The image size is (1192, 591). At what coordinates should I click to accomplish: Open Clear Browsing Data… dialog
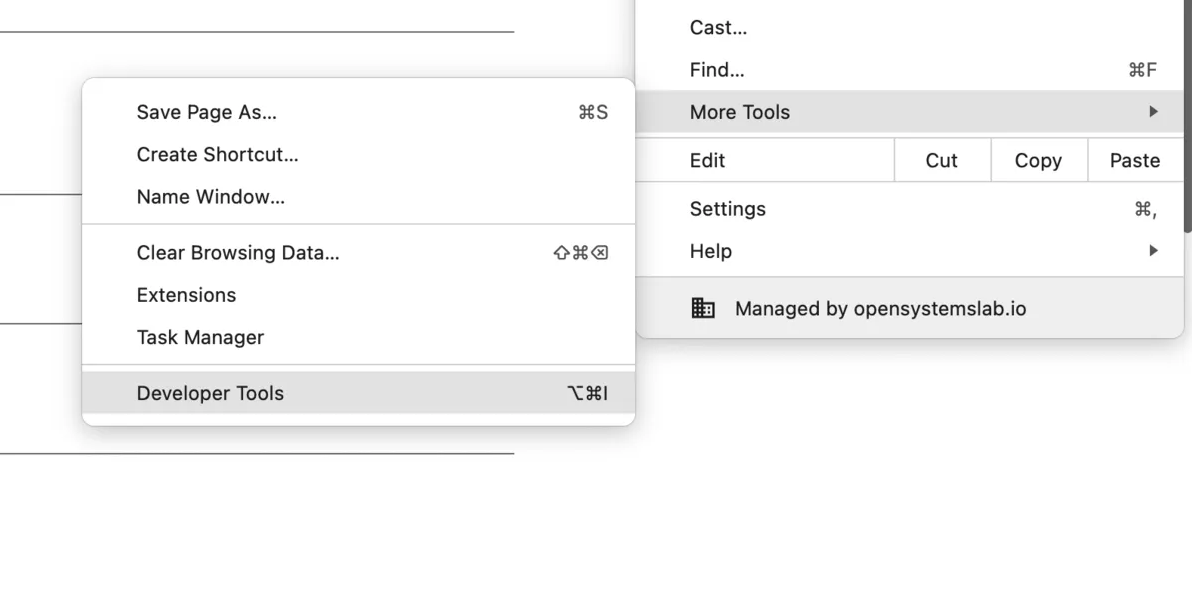(358, 253)
